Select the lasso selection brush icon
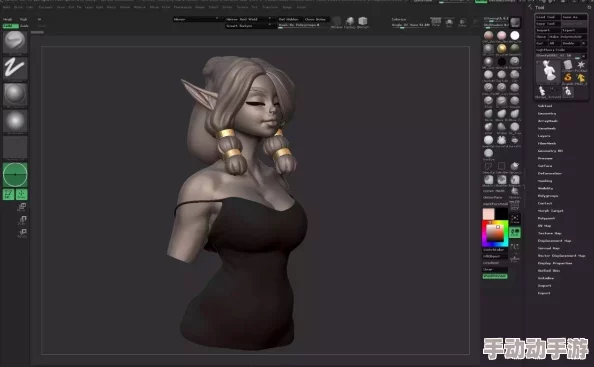Screen dimensions: 594x367 click(x=488, y=167)
